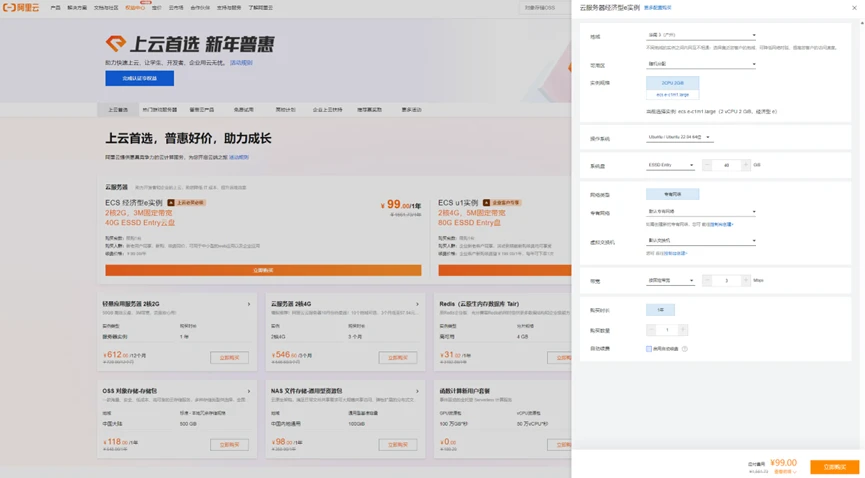
Task: Click the diamond logo beside 上云首选 新年普惠
Action: [x=116, y=44]
